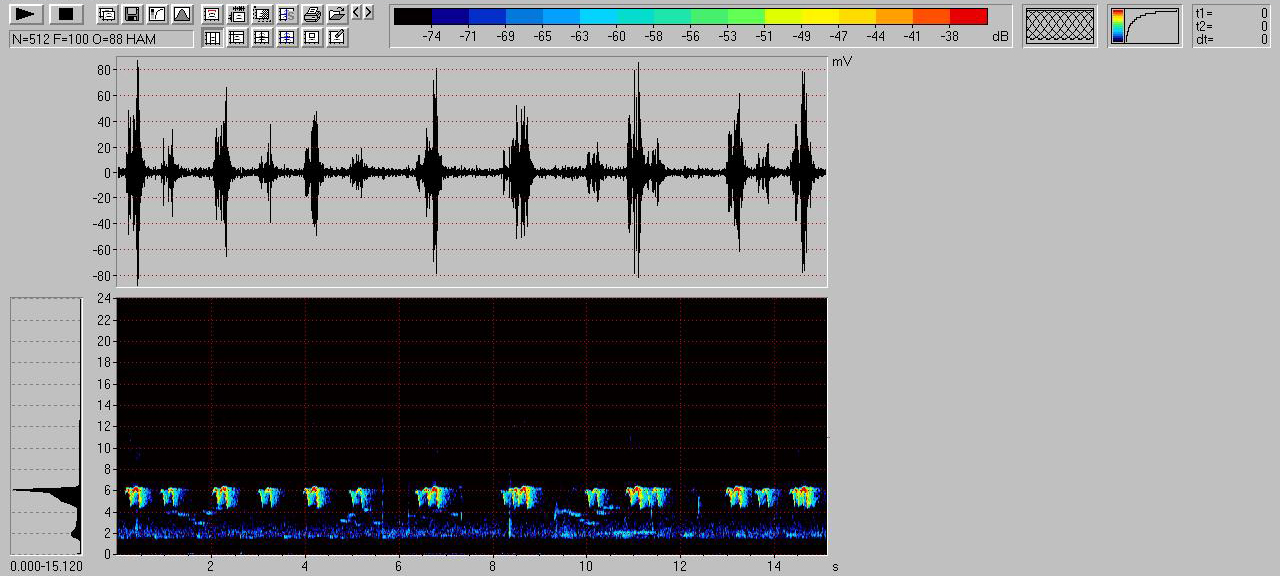Click the pencil edit icon
Screen dimensions: 1280x576
[x=337, y=38]
